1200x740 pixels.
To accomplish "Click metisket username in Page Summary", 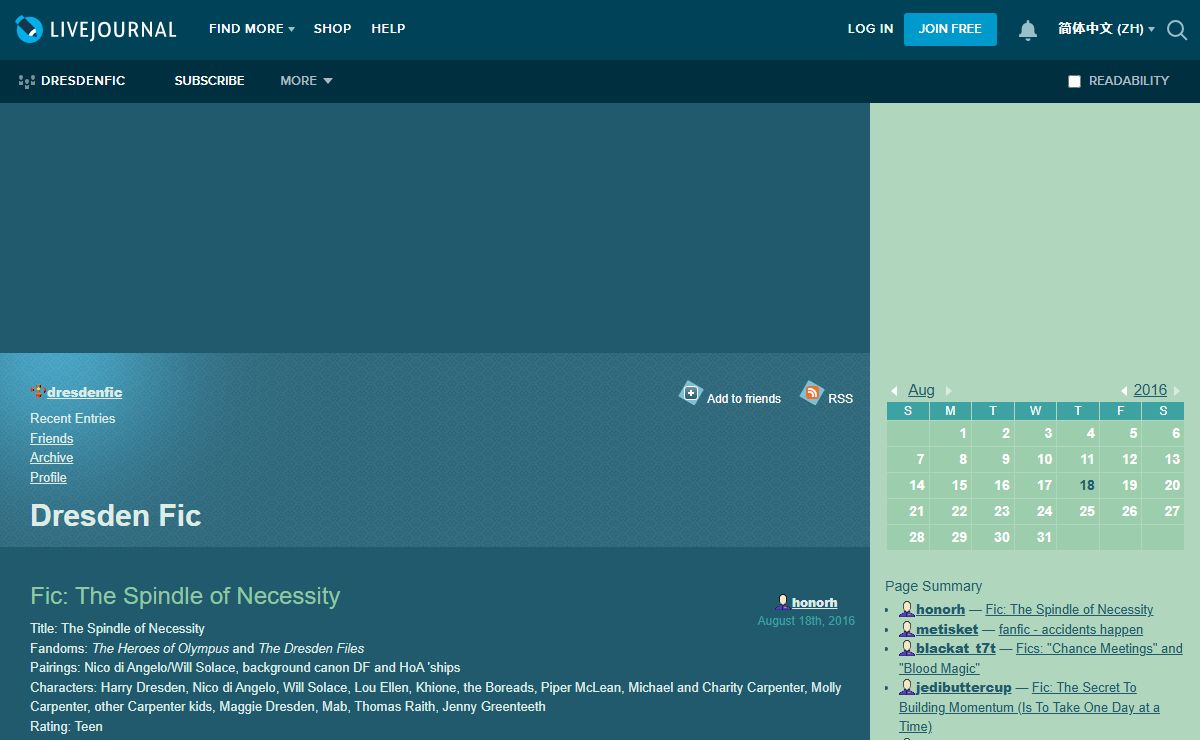I will pyautogui.click(x=947, y=629).
